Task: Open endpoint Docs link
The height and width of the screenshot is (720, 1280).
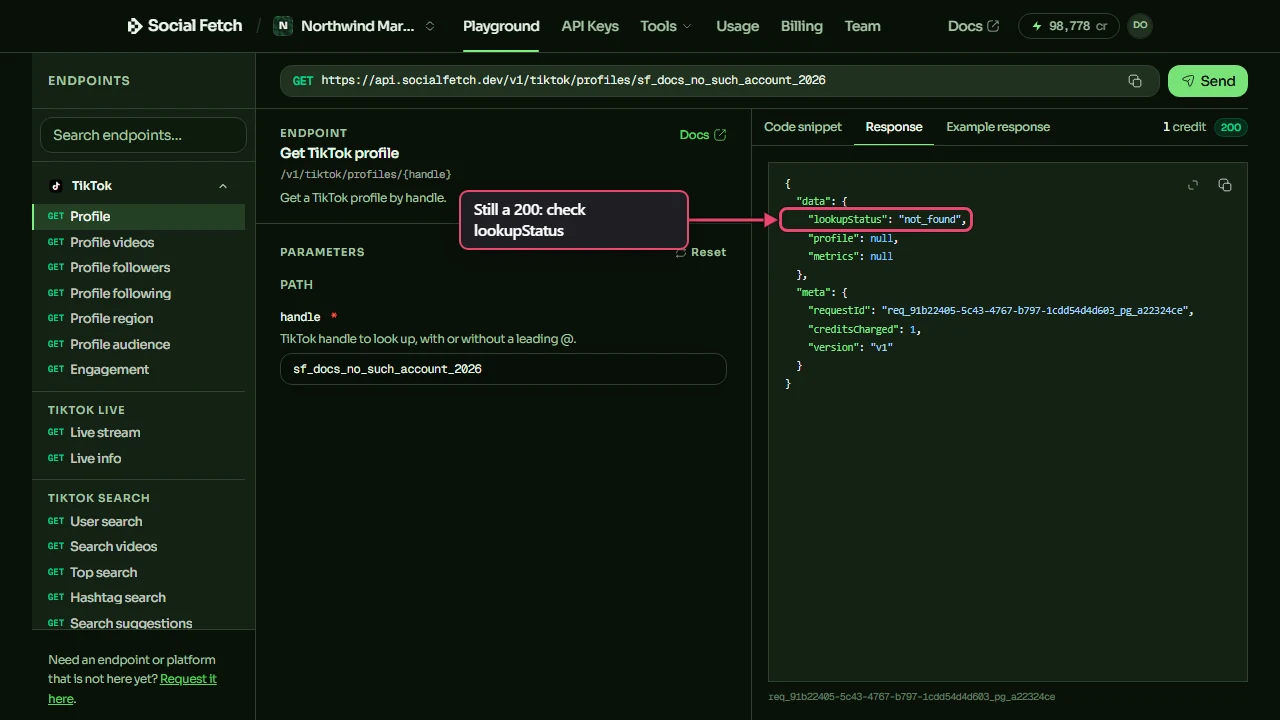Action: coord(703,135)
